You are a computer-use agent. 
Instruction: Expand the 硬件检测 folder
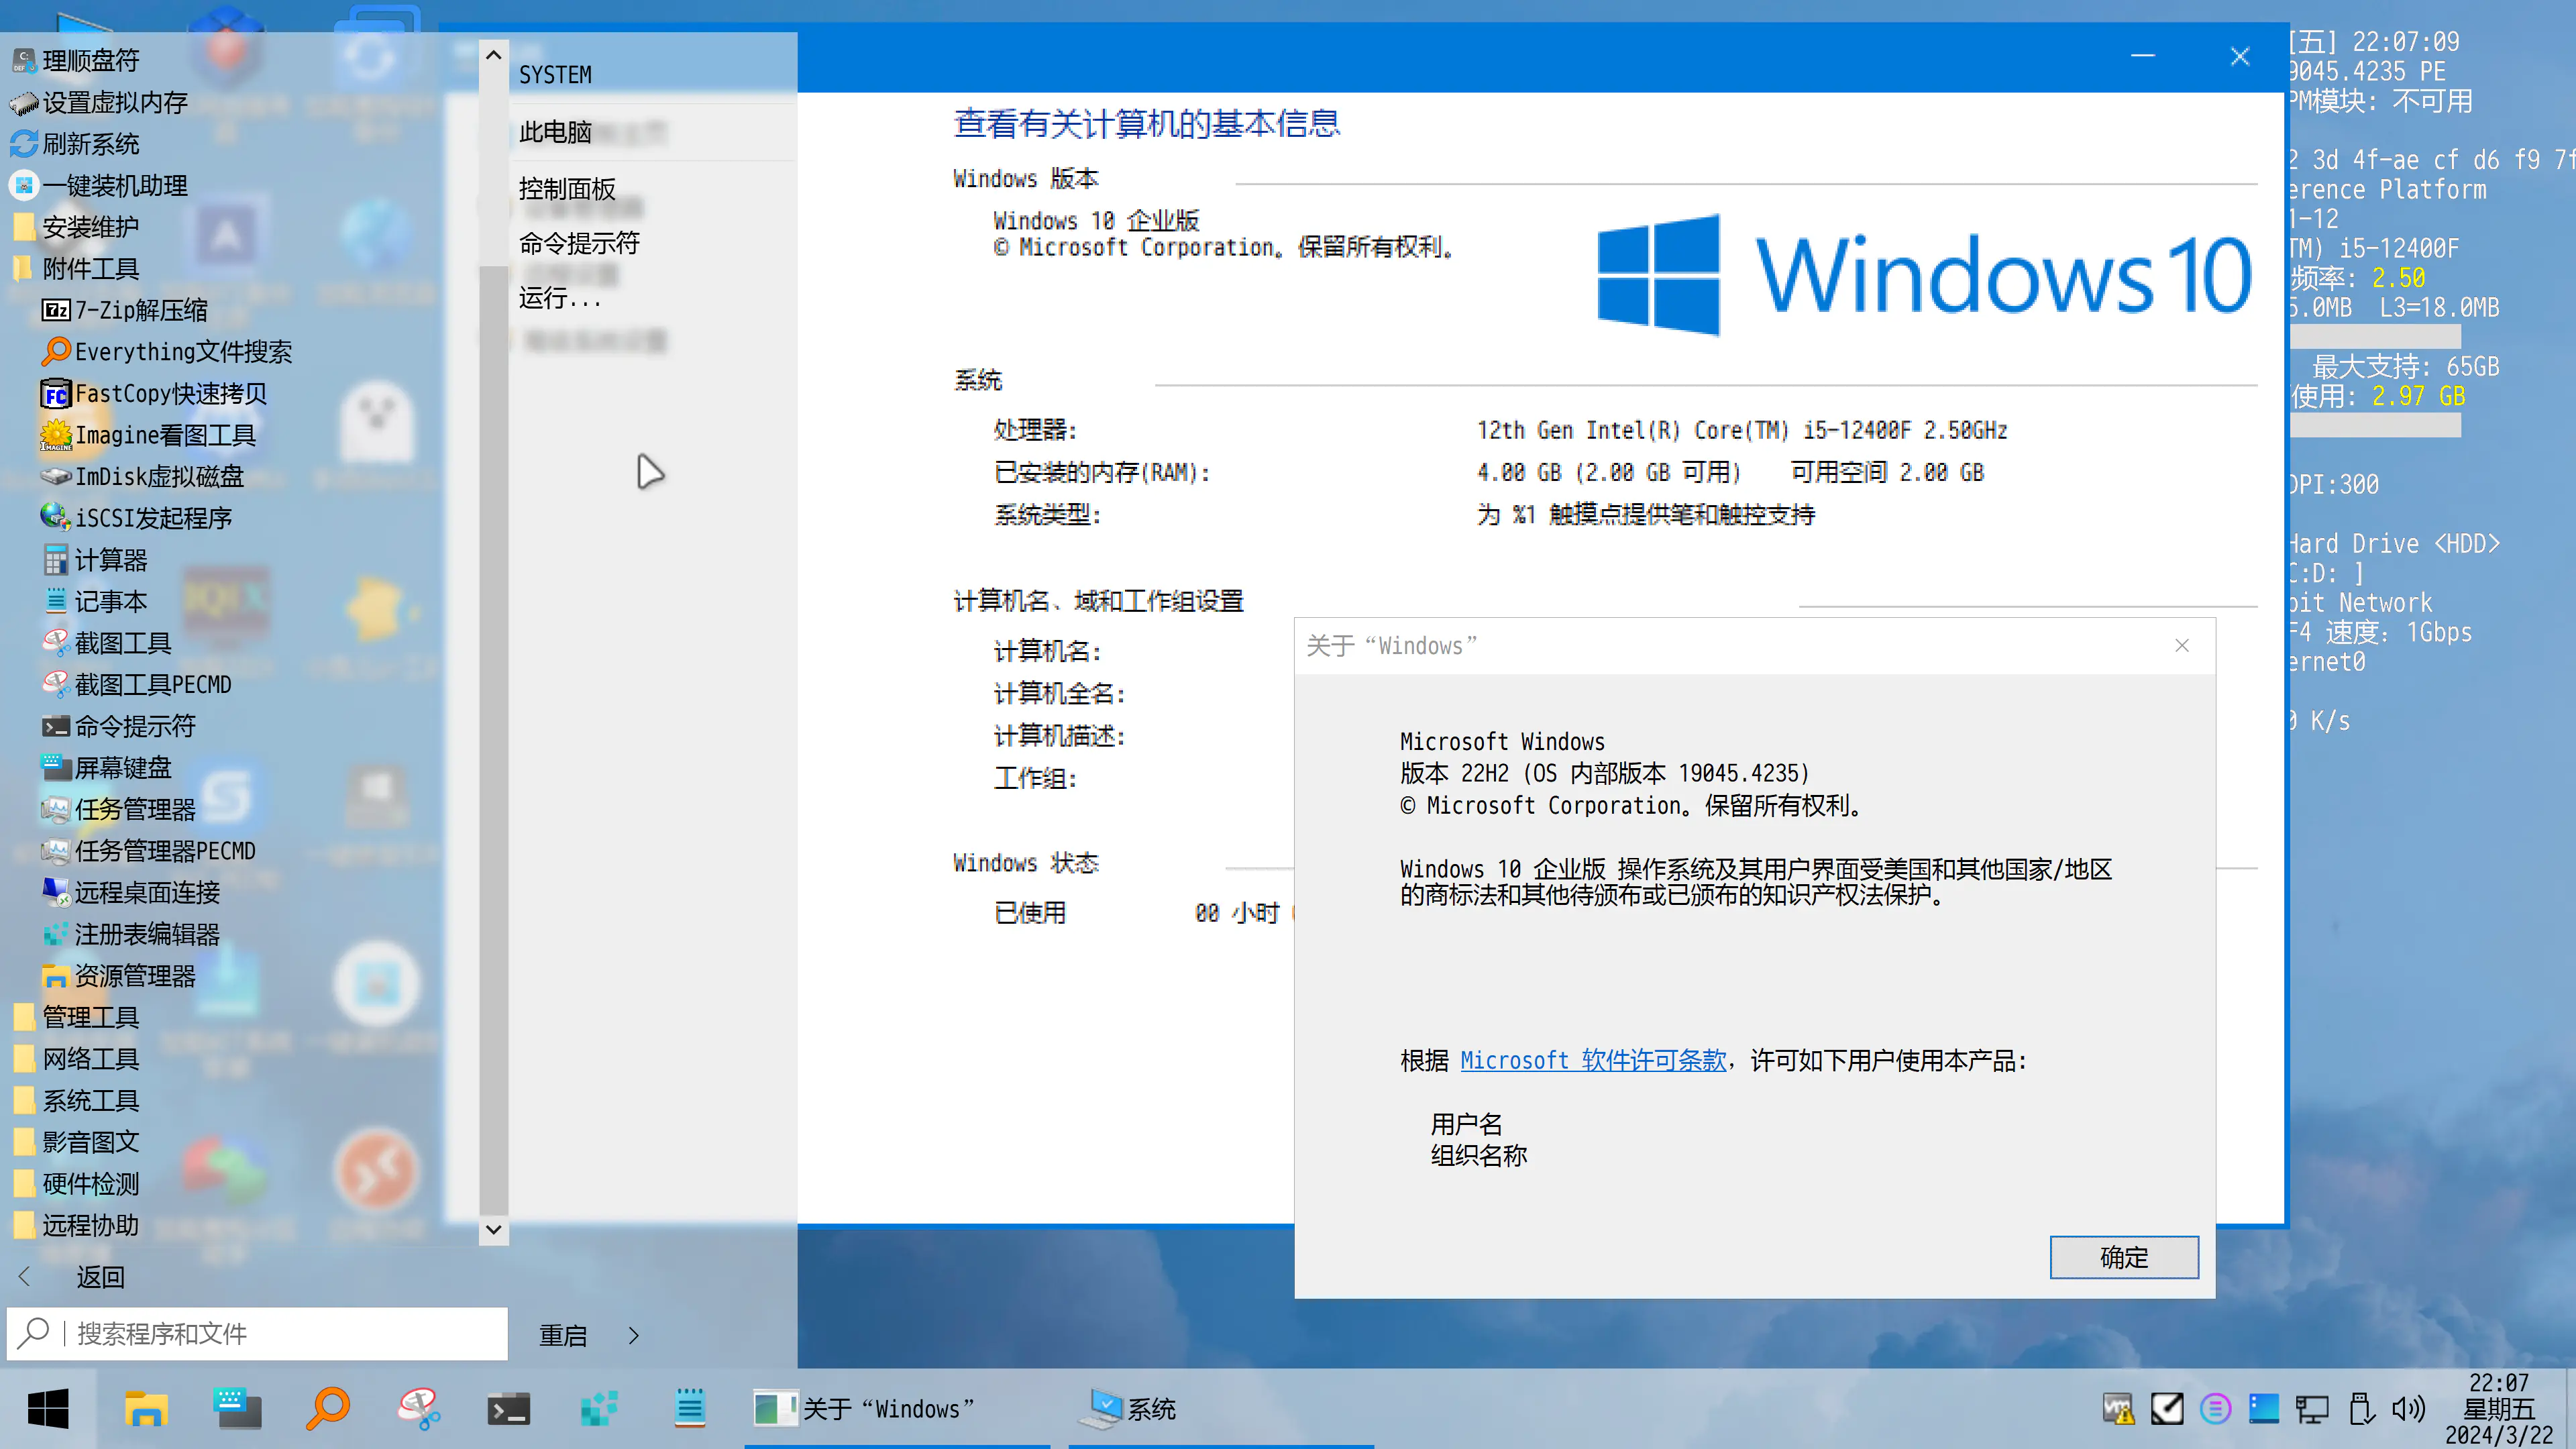click(x=90, y=1184)
